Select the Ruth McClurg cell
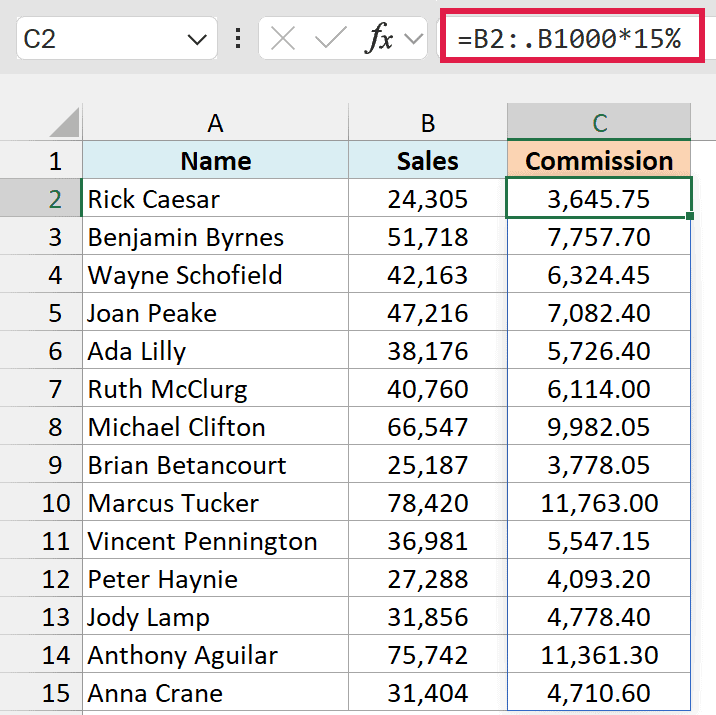Image resolution: width=716 pixels, height=715 pixels. 216,388
